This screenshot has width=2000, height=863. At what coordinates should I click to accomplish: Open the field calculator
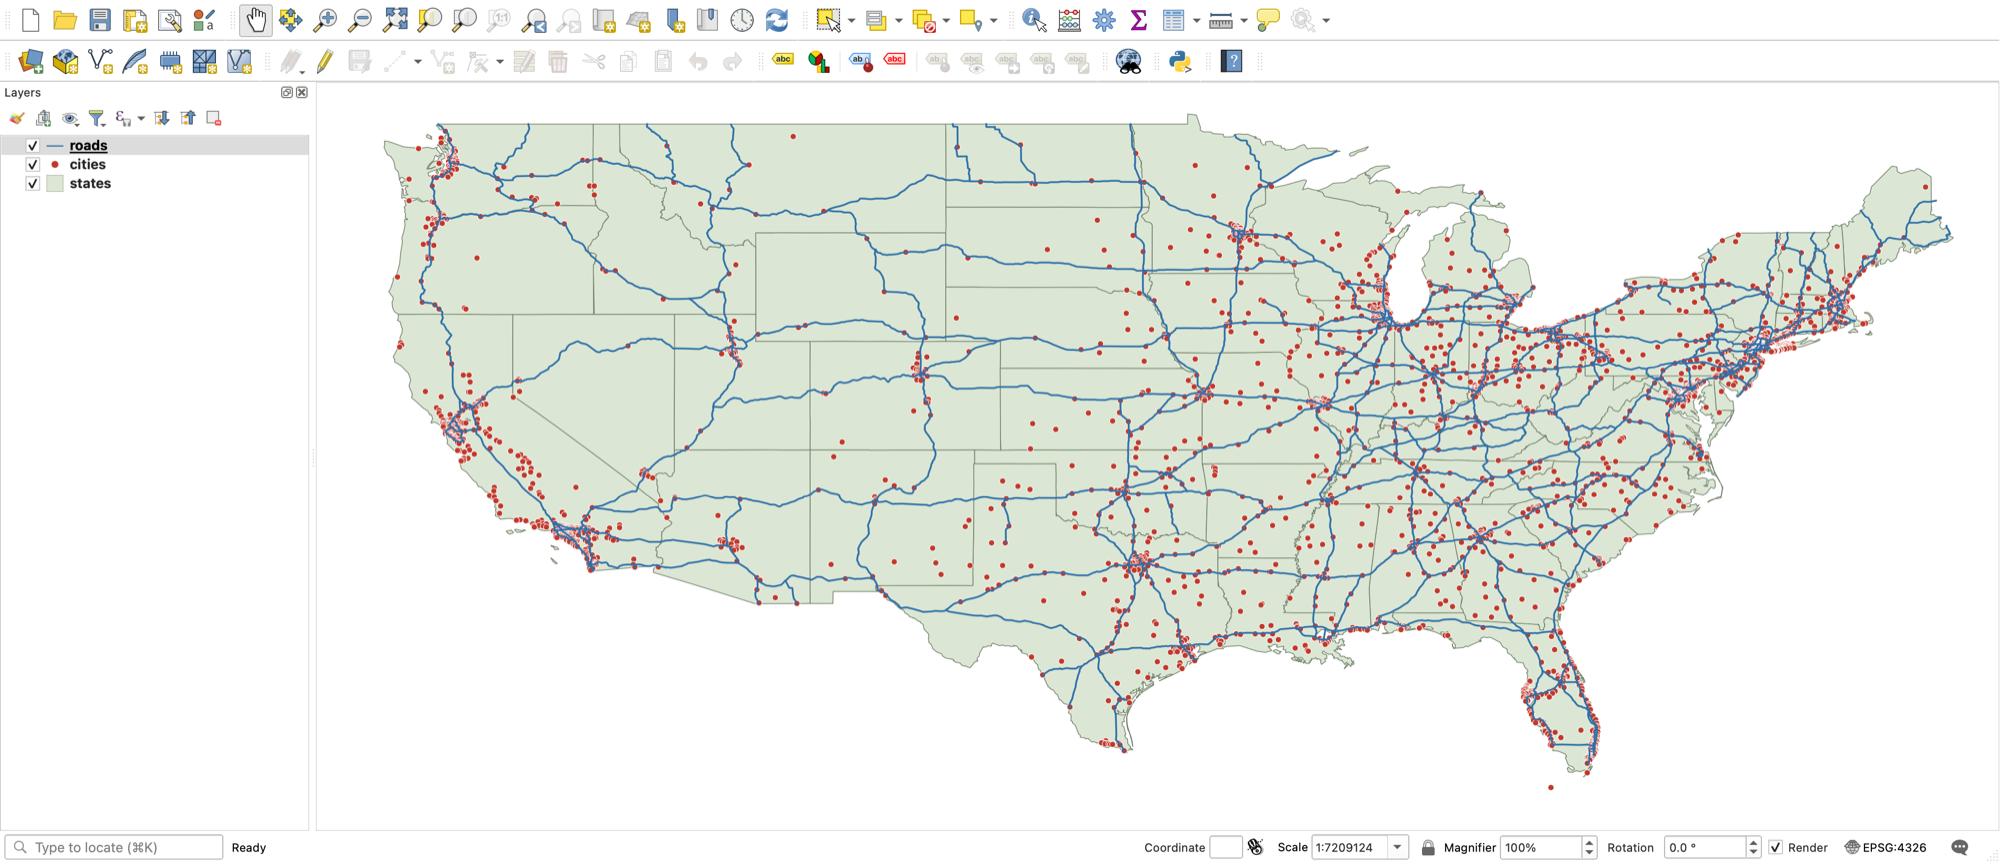point(1069,20)
